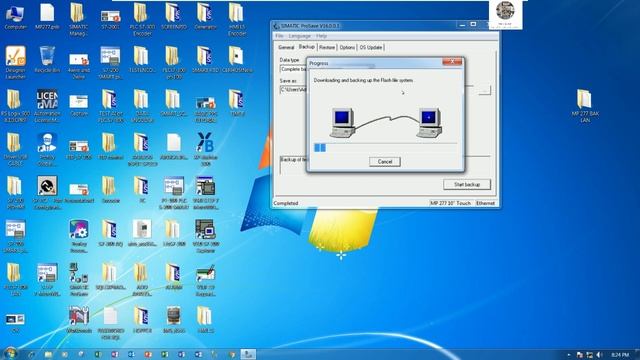Select the MP 277 BAK folder on desktop
The width and height of the screenshot is (640, 360).
585,106
